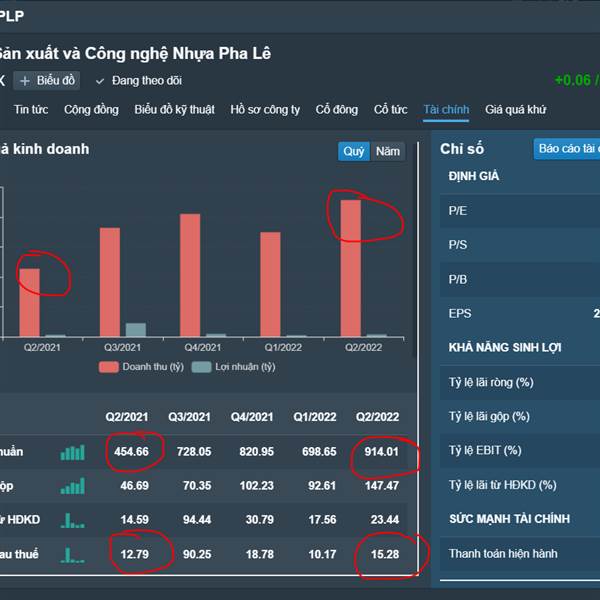Click the Q2/2021 table column header
The width and height of the screenshot is (600, 600).
(x=127, y=417)
